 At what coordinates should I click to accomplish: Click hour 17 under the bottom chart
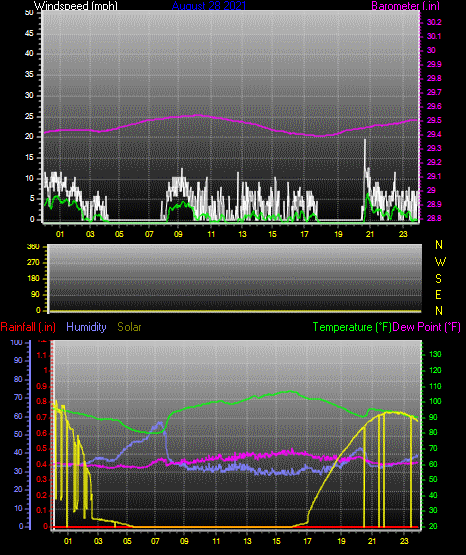pyautogui.click(x=307, y=541)
